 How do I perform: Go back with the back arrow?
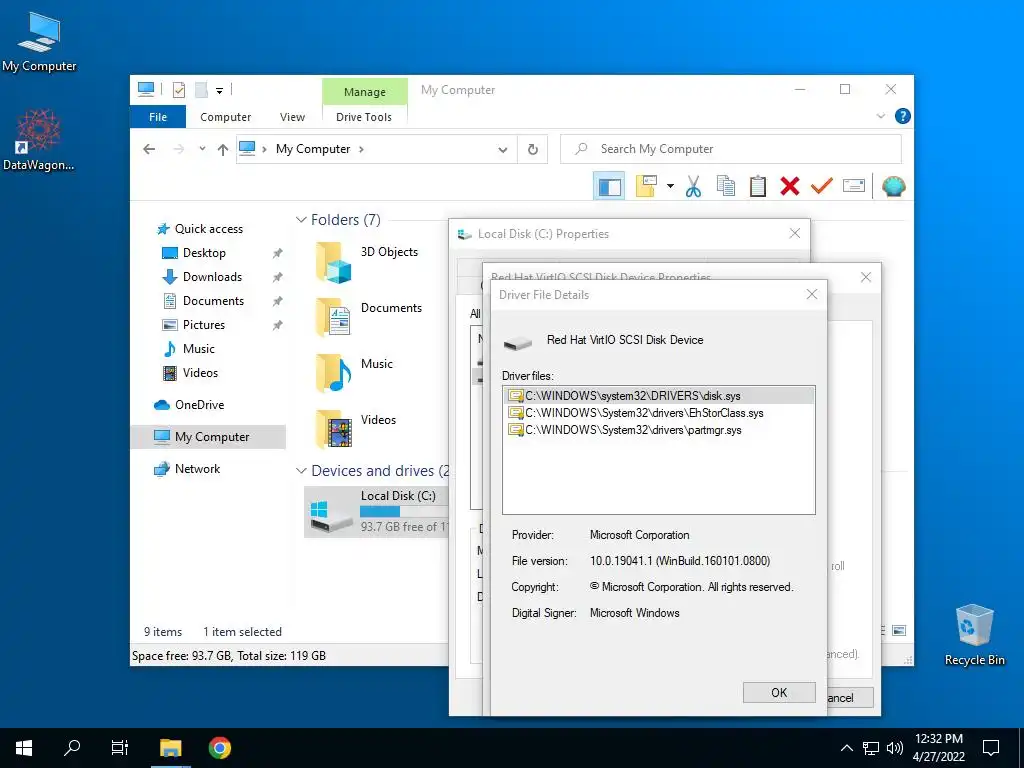(149, 149)
